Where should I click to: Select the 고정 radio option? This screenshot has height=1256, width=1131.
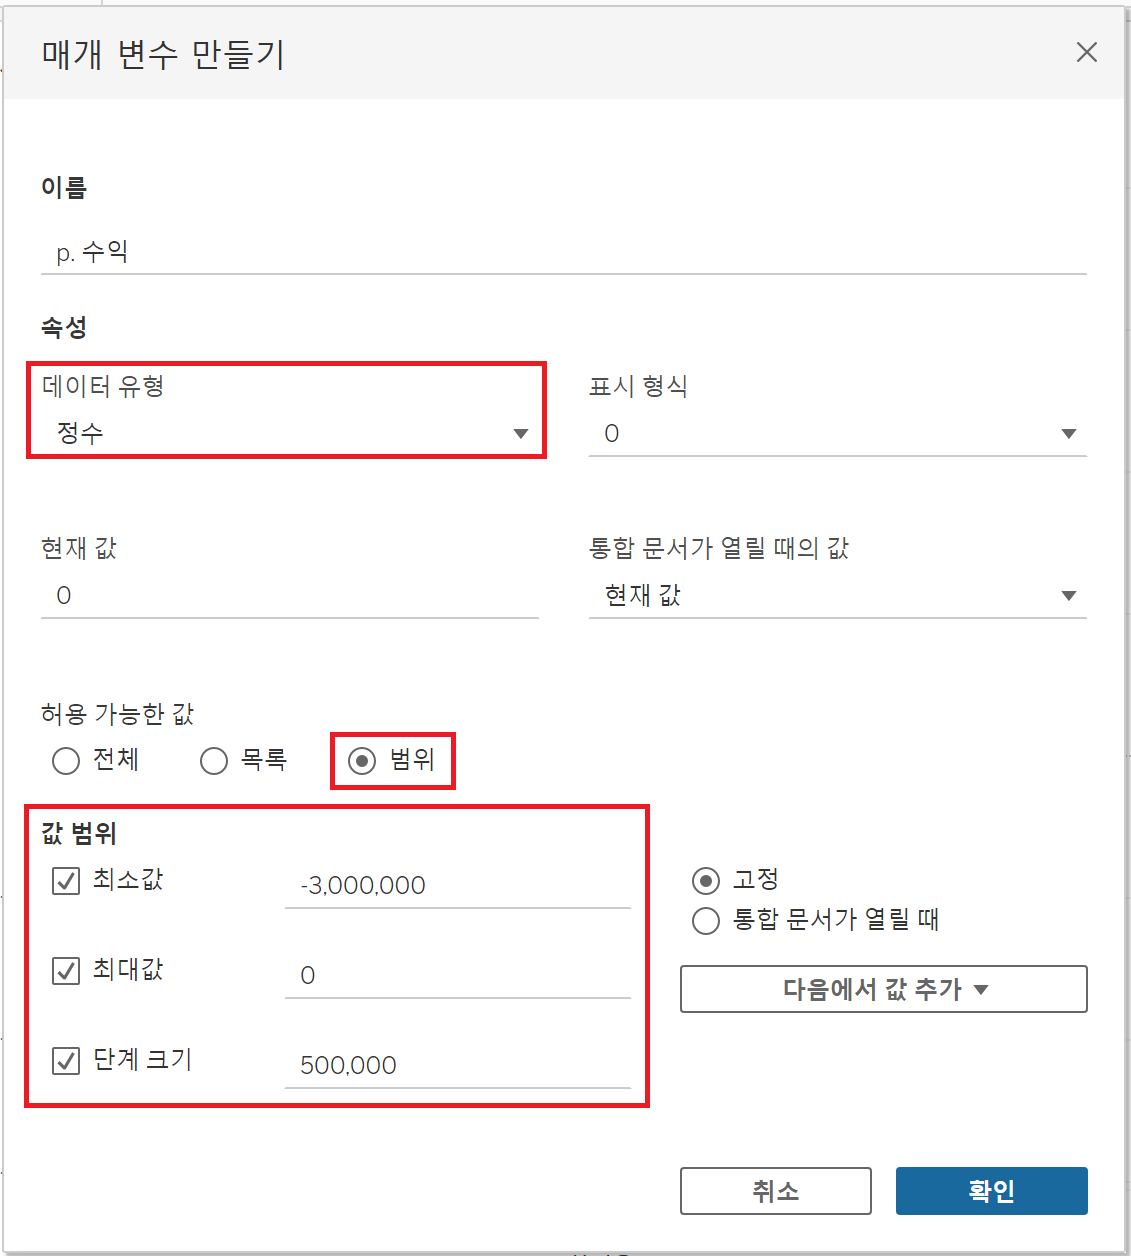pos(706,881)
